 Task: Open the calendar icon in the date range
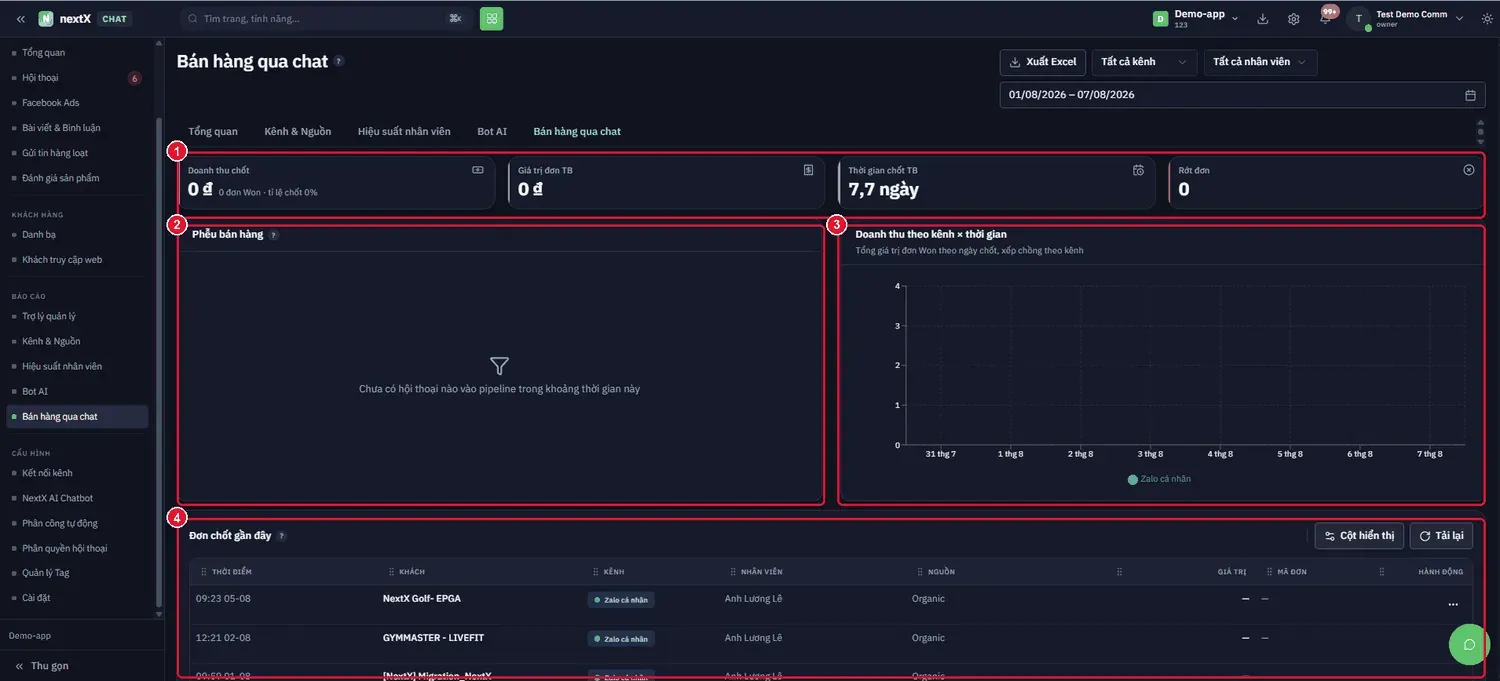(x=1470, y=95)
